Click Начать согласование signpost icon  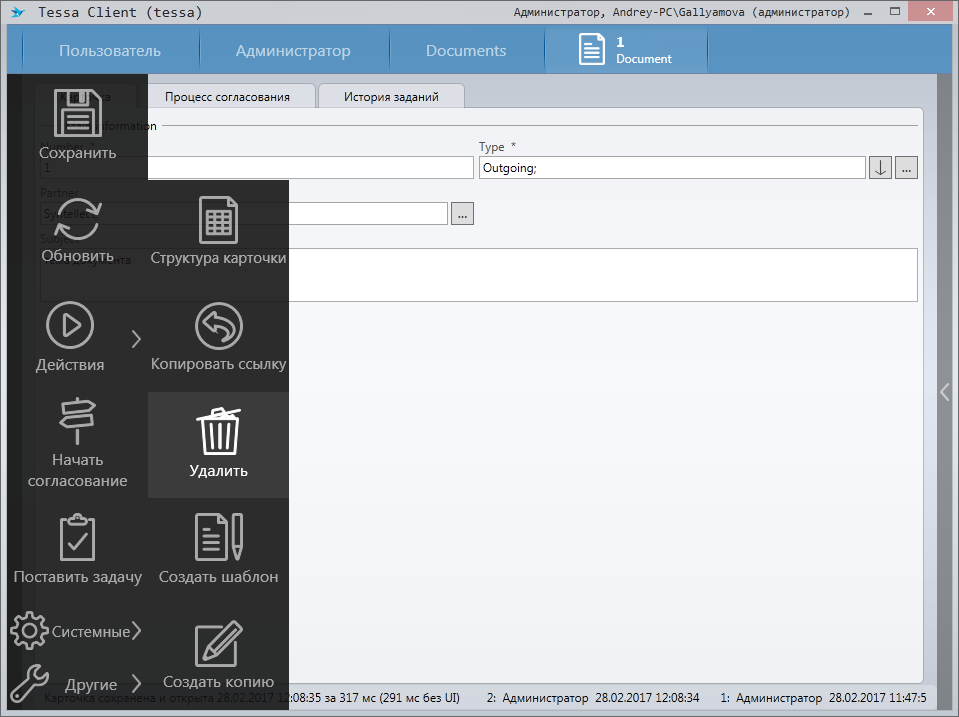pyautogui.click(x=77, y=421)
